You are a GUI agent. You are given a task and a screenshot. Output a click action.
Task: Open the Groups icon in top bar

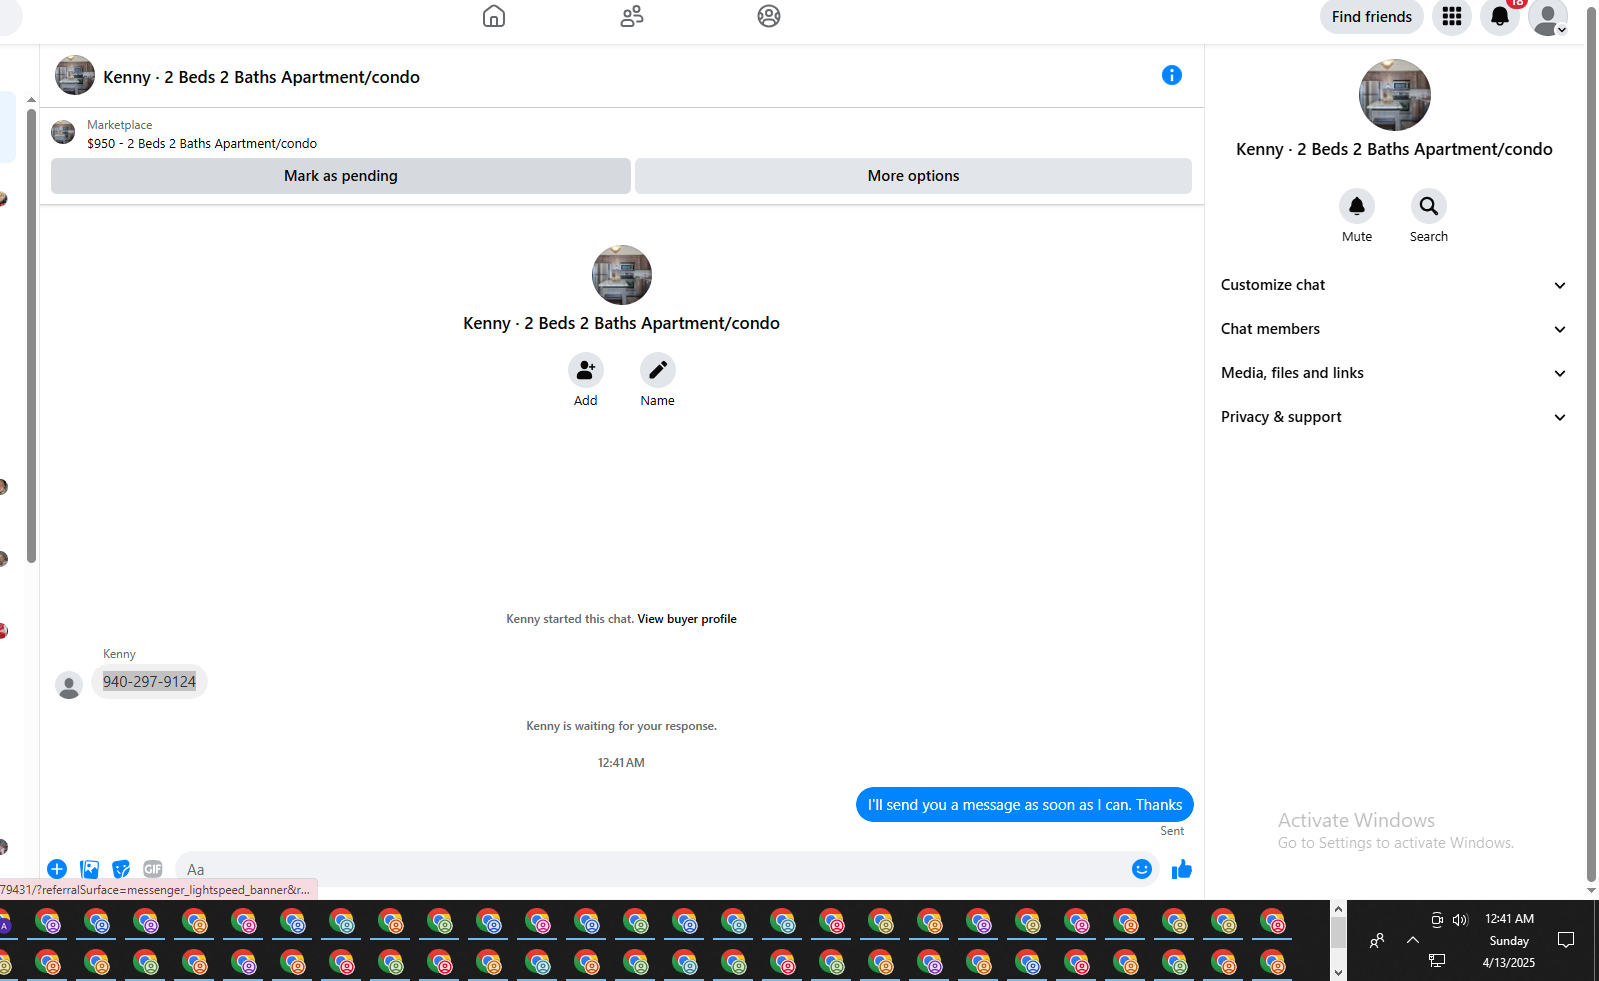[769, 16]
